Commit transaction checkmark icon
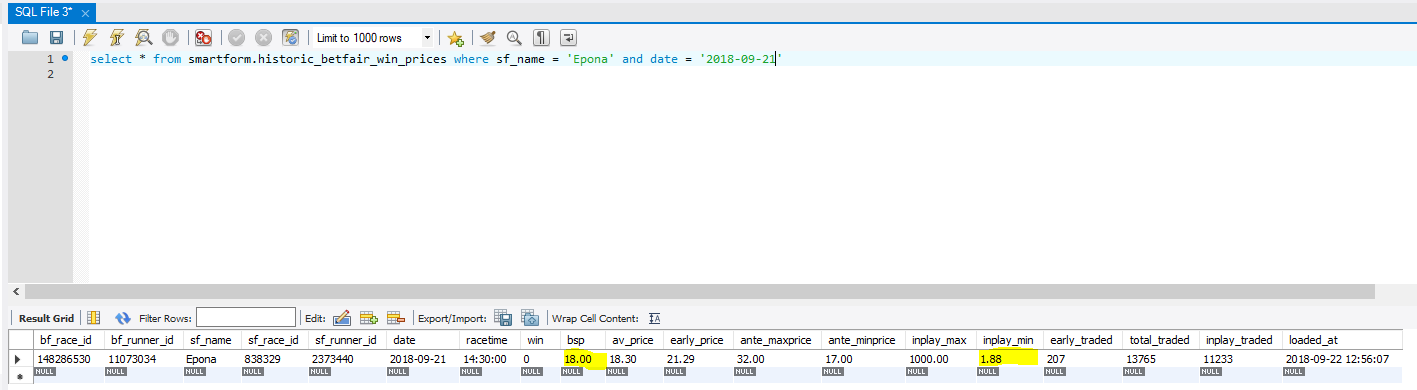The image size is (1417, 390). pyautogui.click(x=237, y=38)
